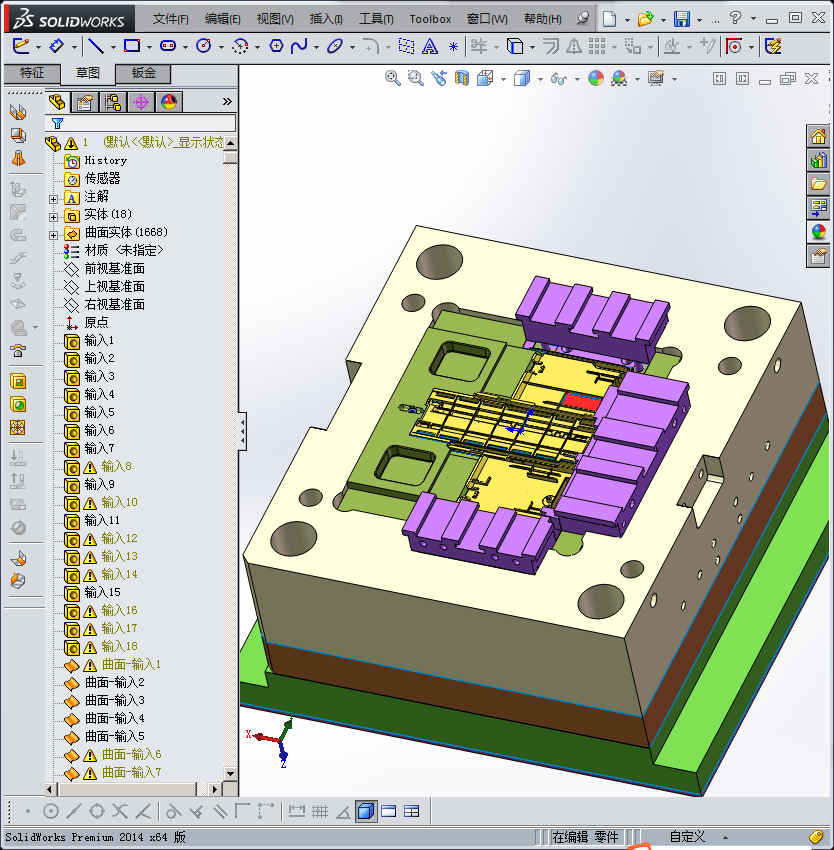
Task: Open Appearances task pane icon
Action: click(818, 232)
